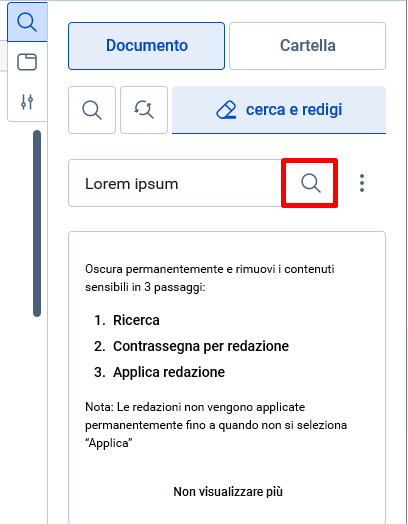408x524 pixels.
Task: Click the empty area right of Lorem ipsum
Action: [231, 183]
